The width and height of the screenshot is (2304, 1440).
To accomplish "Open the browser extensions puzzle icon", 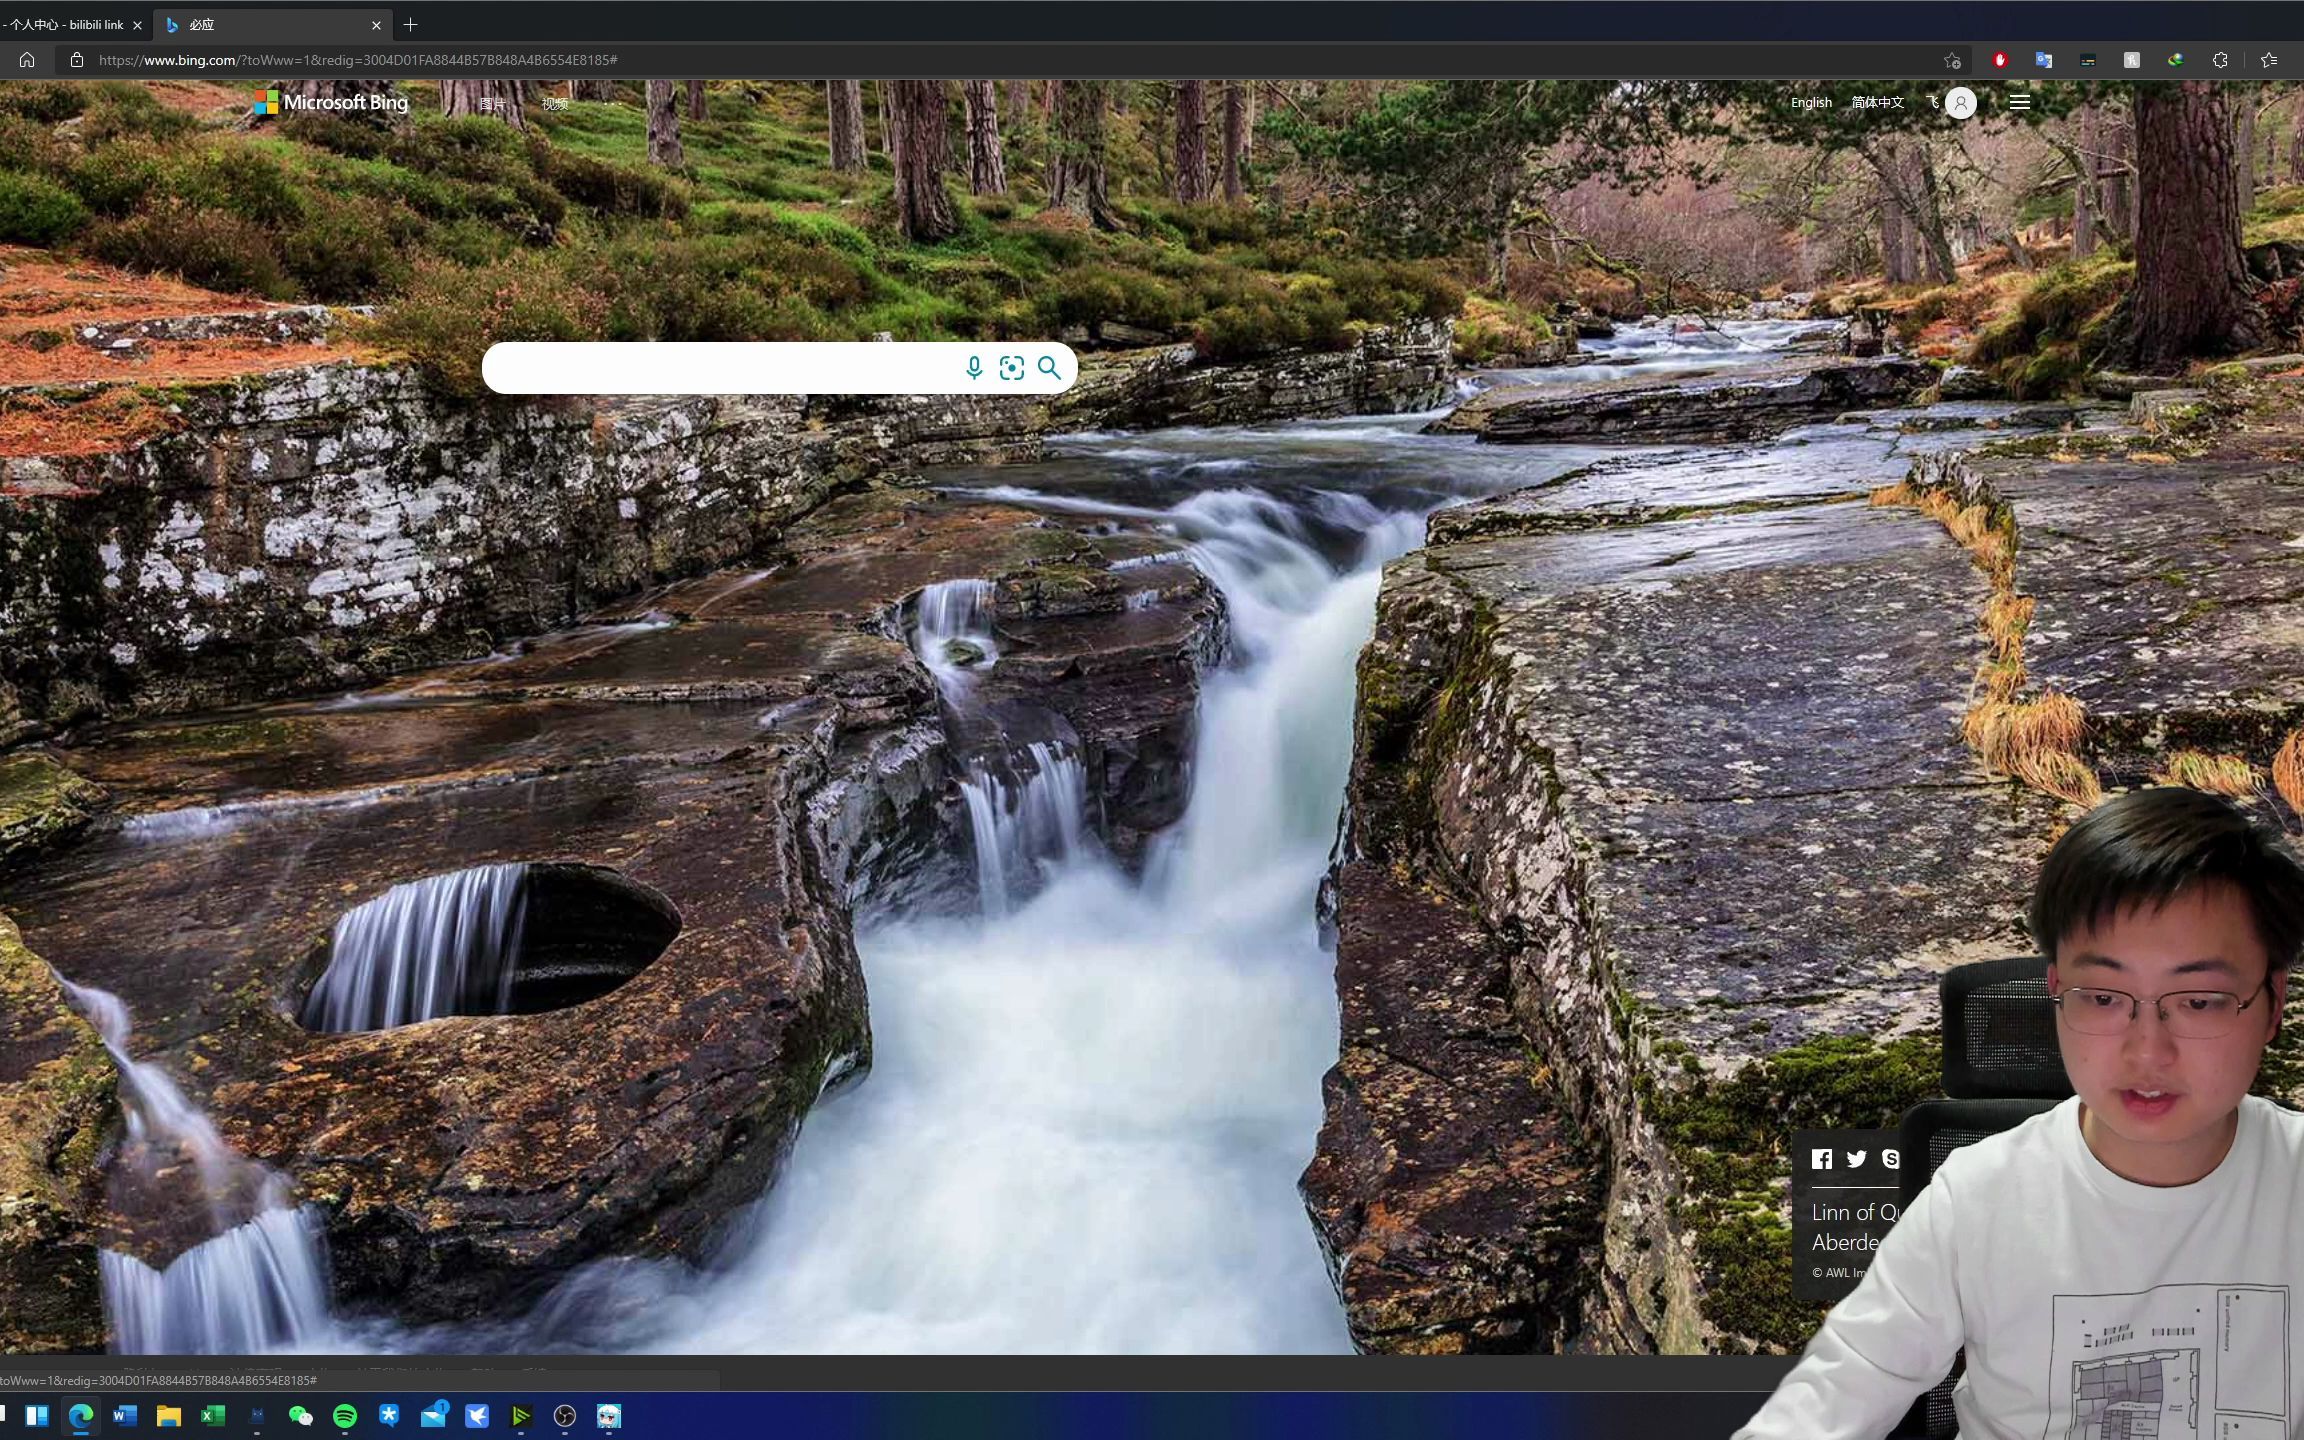I will coord(2219,60).
